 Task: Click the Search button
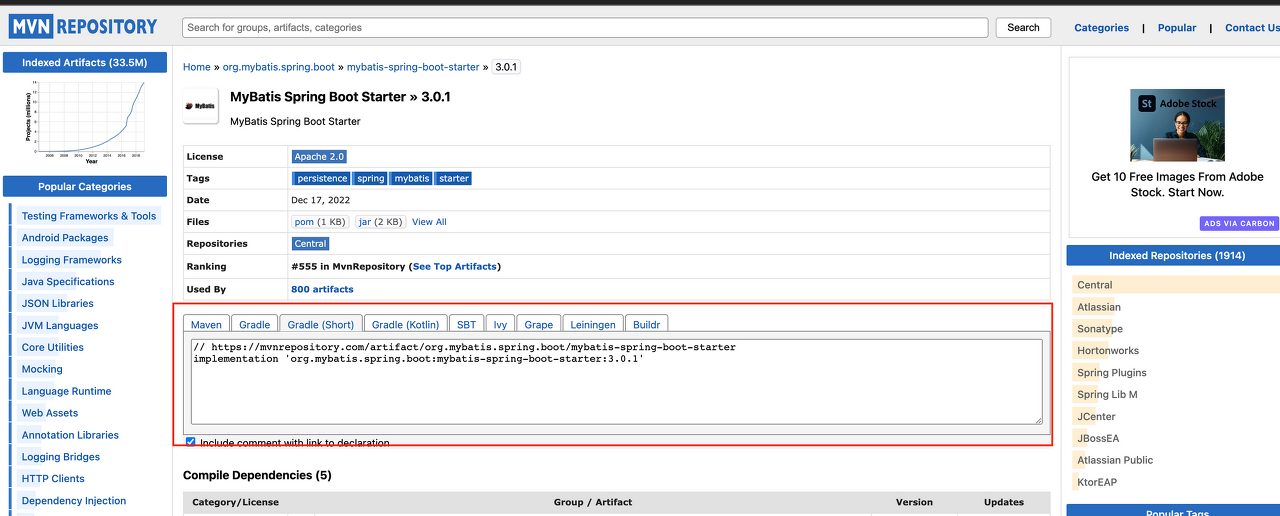pyautogui.click(x=1023, y=28)
